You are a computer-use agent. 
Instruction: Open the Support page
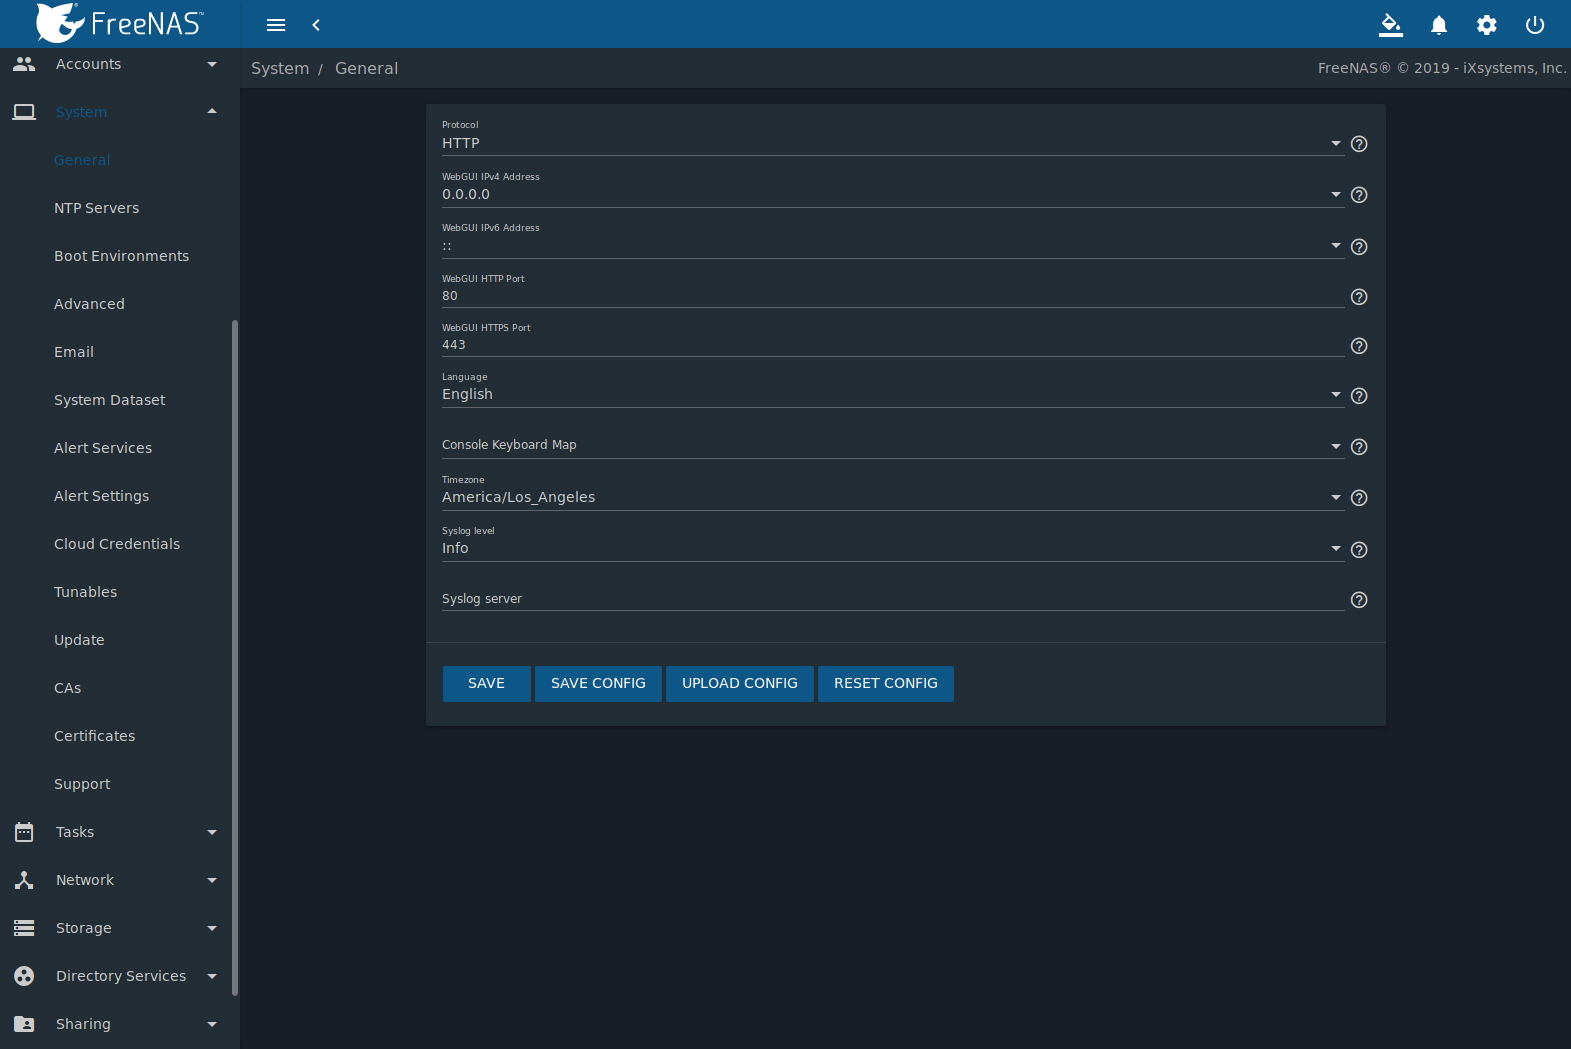point(82,784)
